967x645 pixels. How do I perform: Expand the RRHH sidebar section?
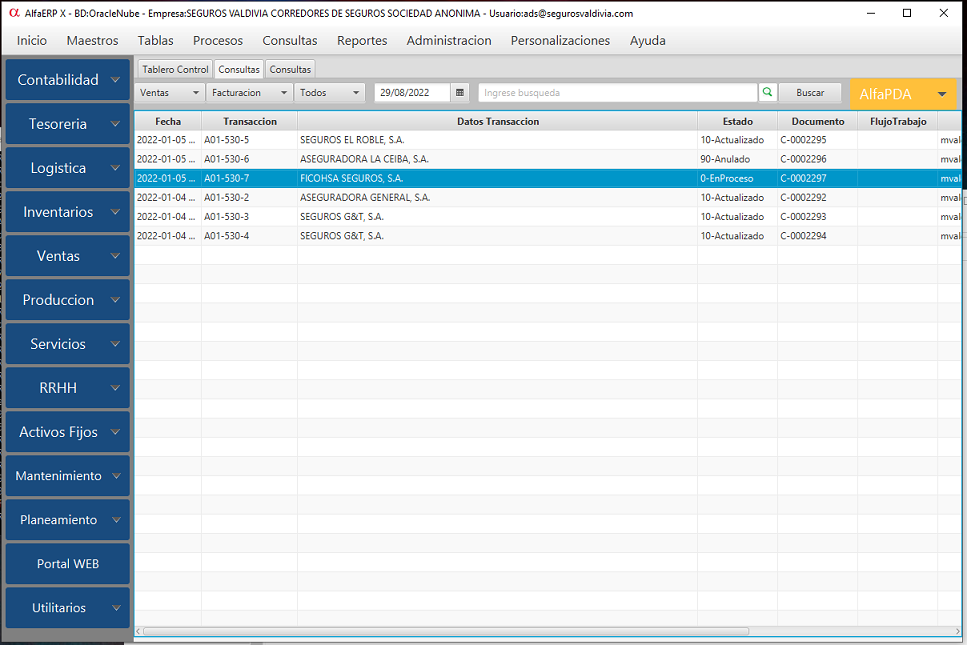[67, 388]
